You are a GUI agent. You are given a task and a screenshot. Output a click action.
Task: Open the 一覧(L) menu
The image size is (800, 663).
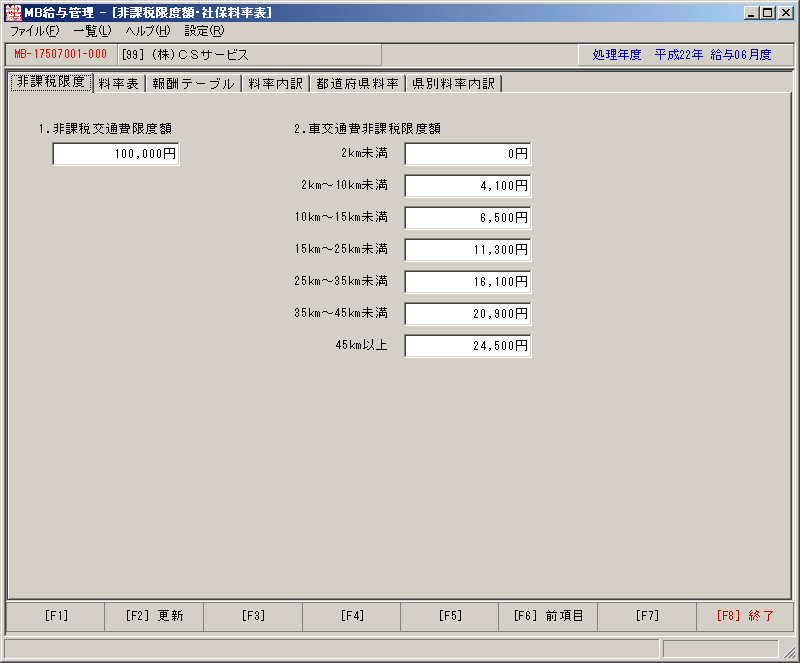click(92, 31)
